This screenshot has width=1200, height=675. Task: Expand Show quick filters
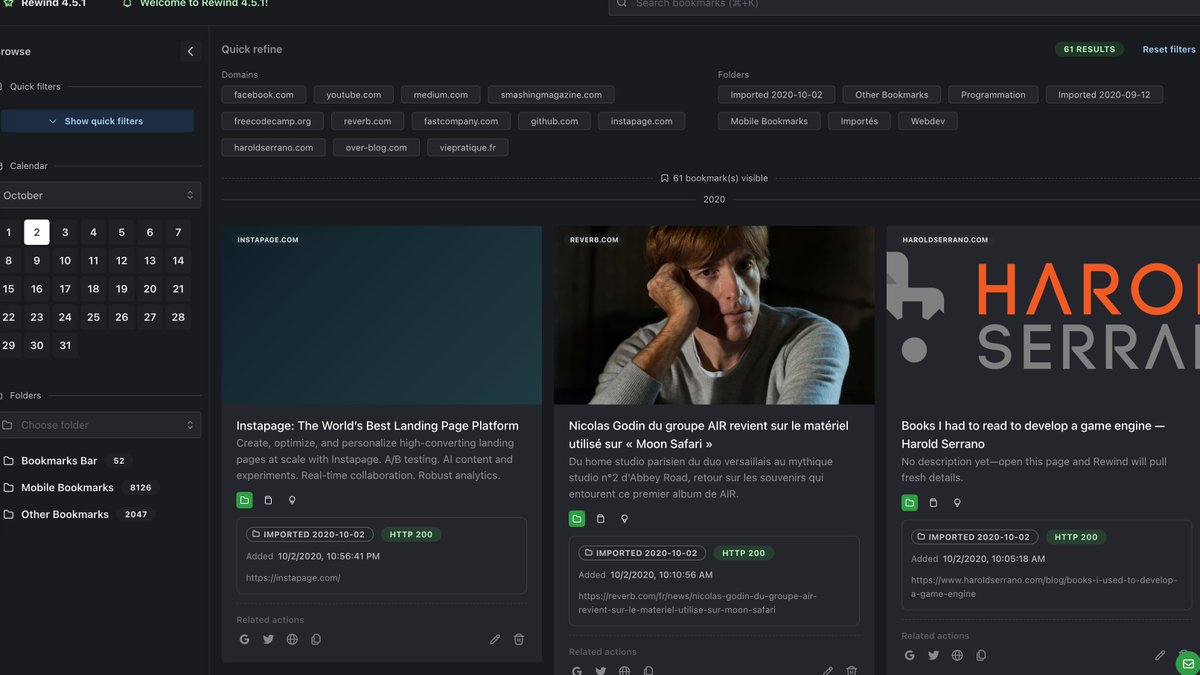point(97,121)
